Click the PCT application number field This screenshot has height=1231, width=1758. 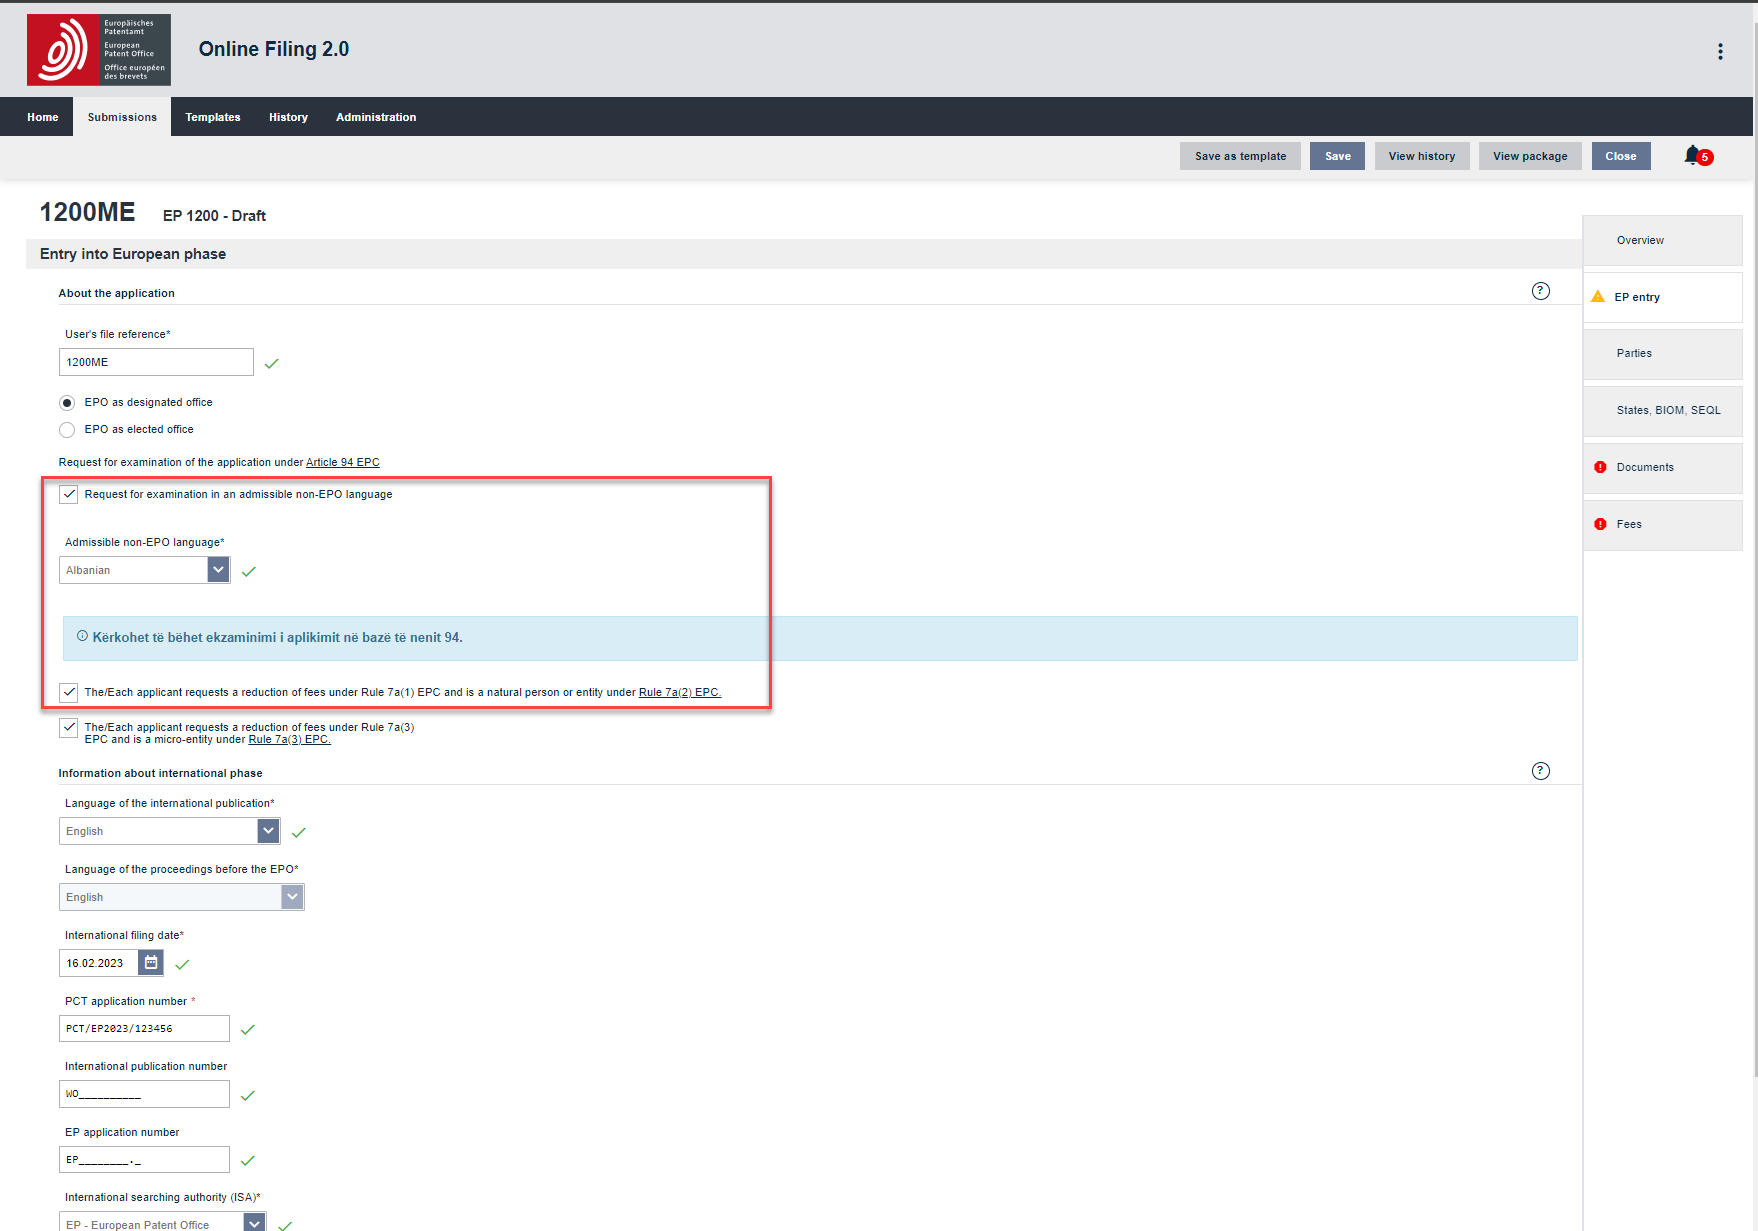[x=144, y=1029]
